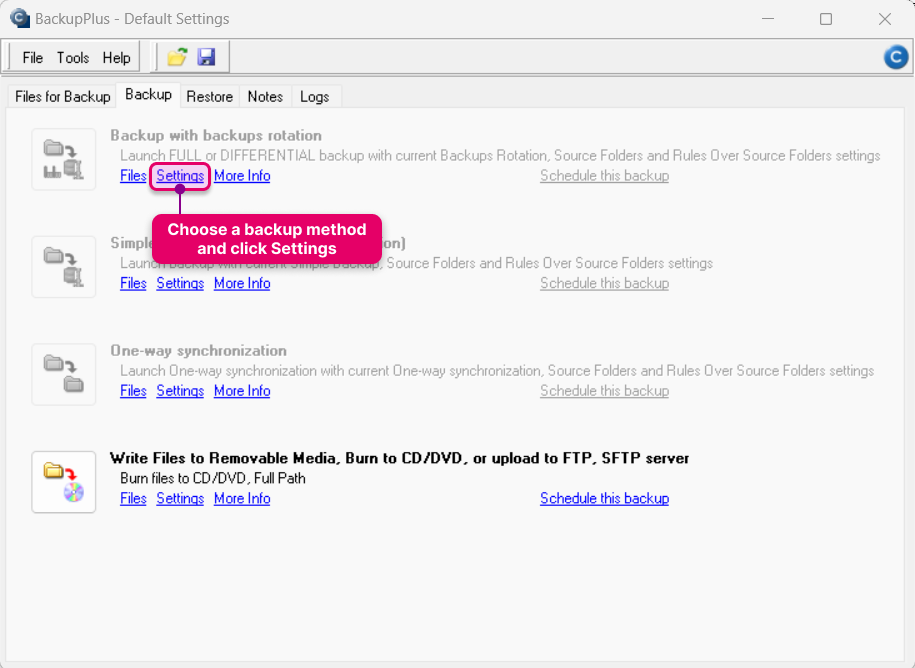Image resolution: width=915 pixels, height=668 pixels.
Task: Click the 'Launch One-way synchronization with current' description
Action: [497, 371]
